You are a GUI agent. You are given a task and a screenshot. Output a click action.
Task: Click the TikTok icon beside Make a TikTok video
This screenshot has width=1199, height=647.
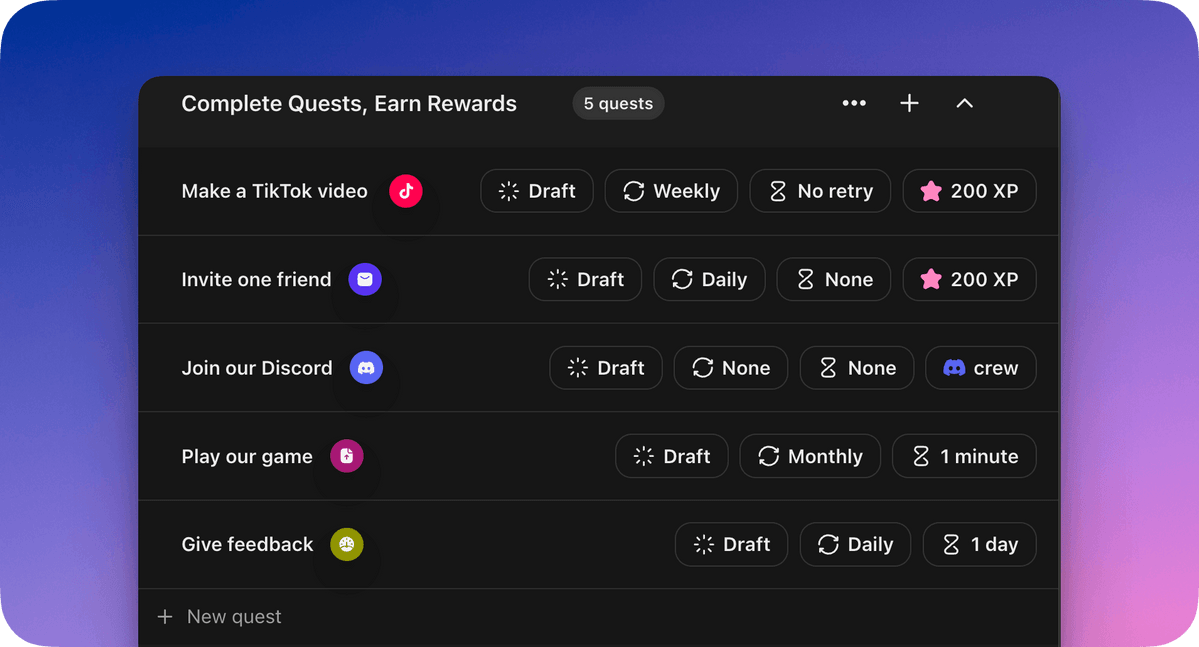tap(405, 191)
